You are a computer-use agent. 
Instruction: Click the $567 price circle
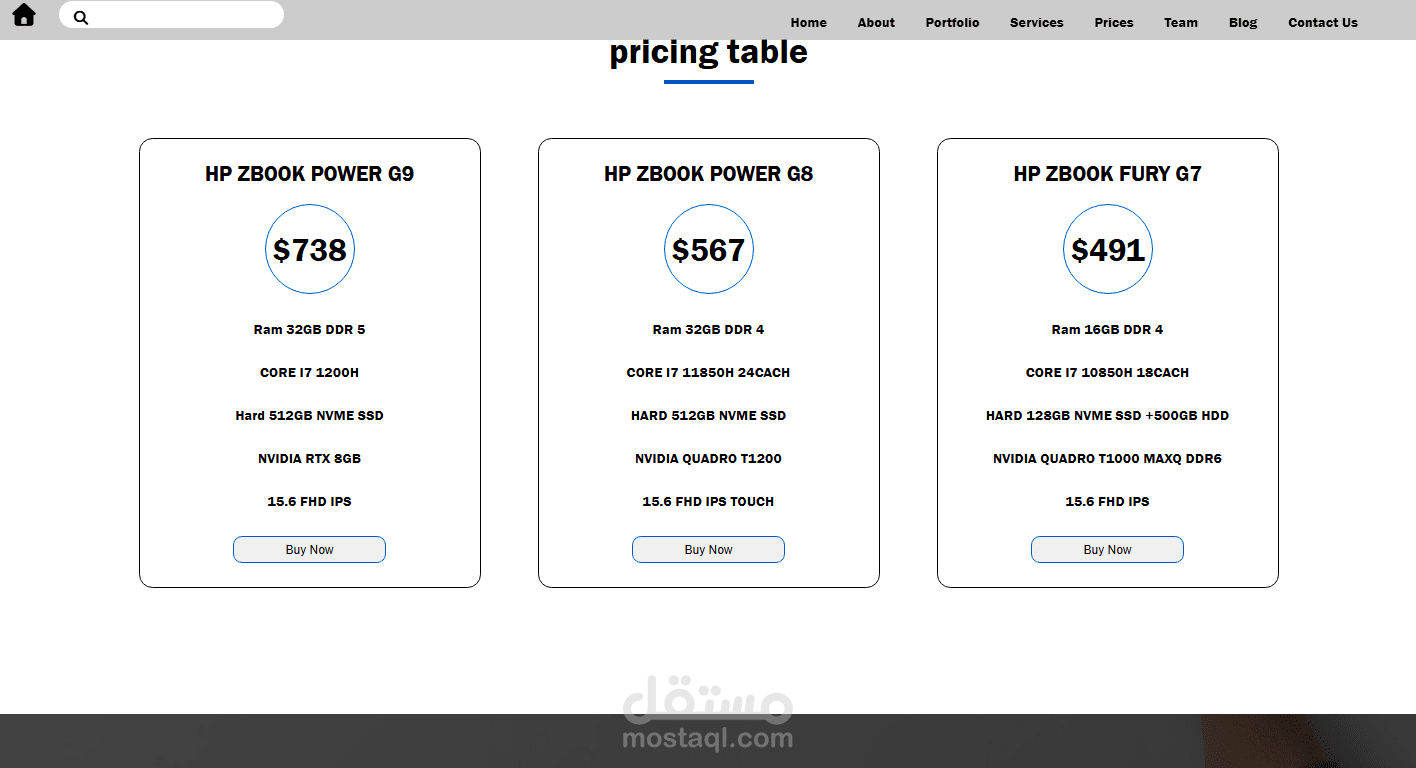[x=709, y=249]
